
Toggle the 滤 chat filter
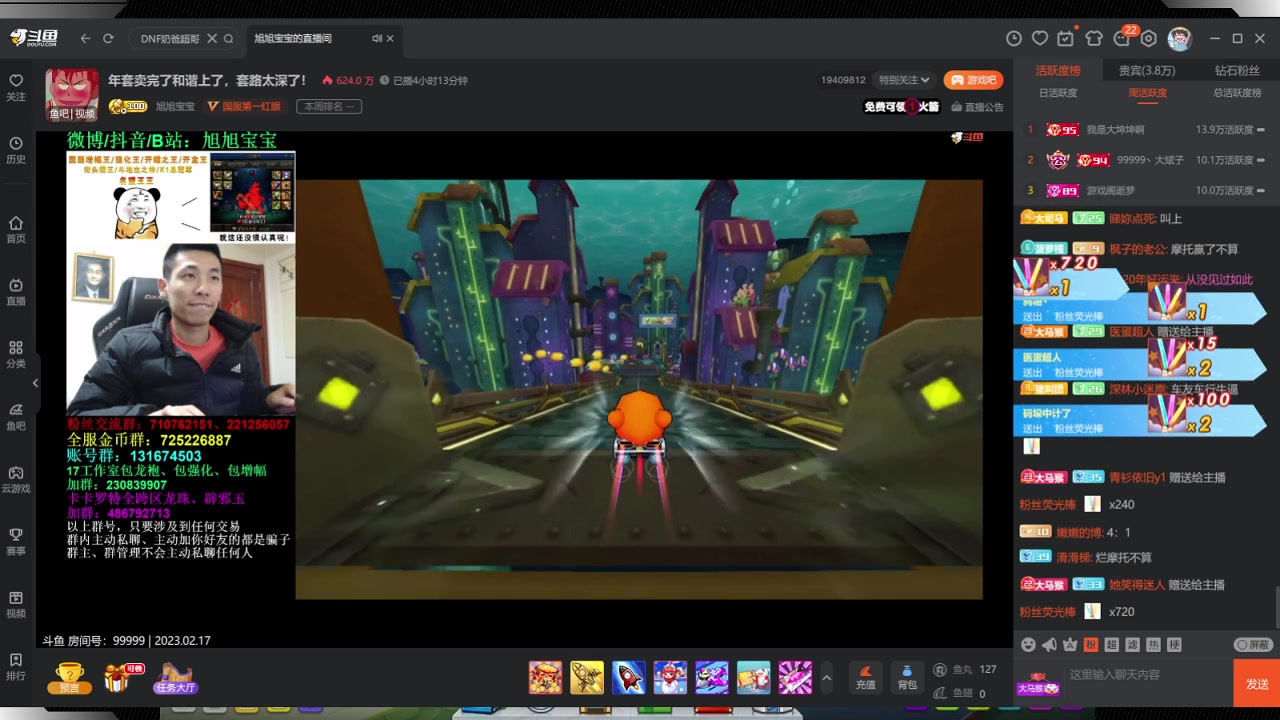(1133, 645)
